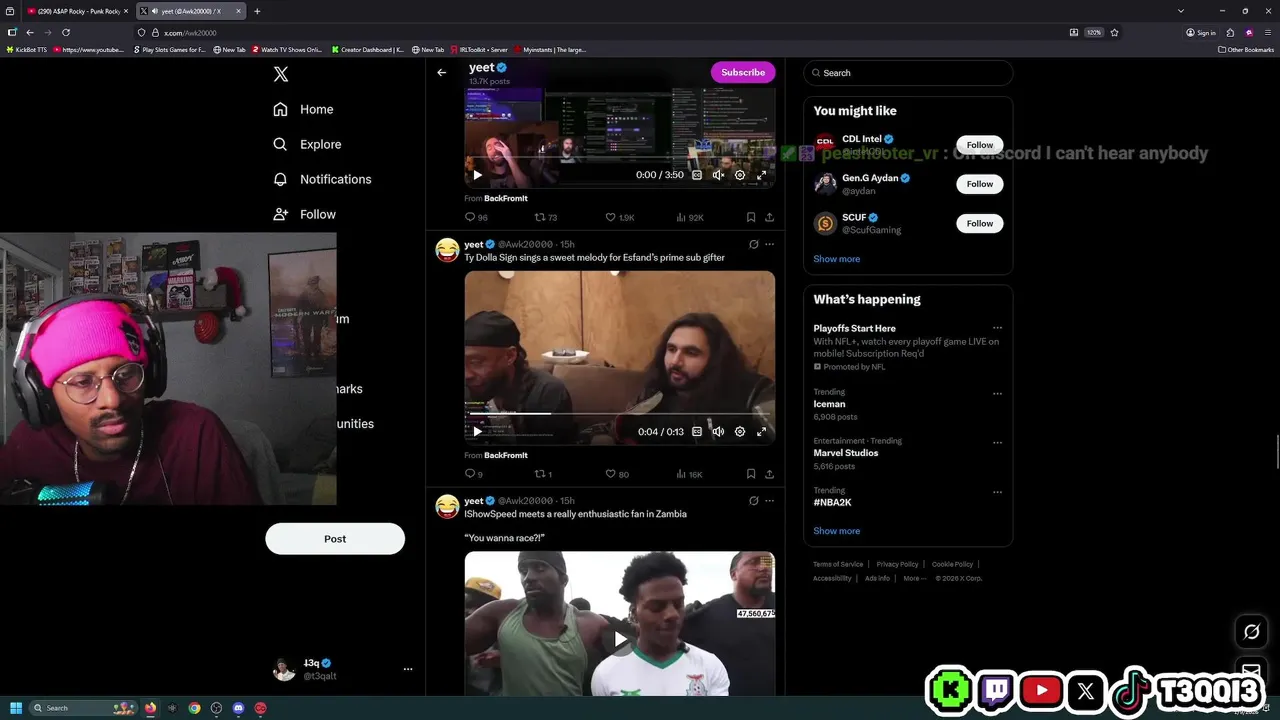Enter fullscreen on the 3:50 video
1280x720 pixels.
coord(761,175)
